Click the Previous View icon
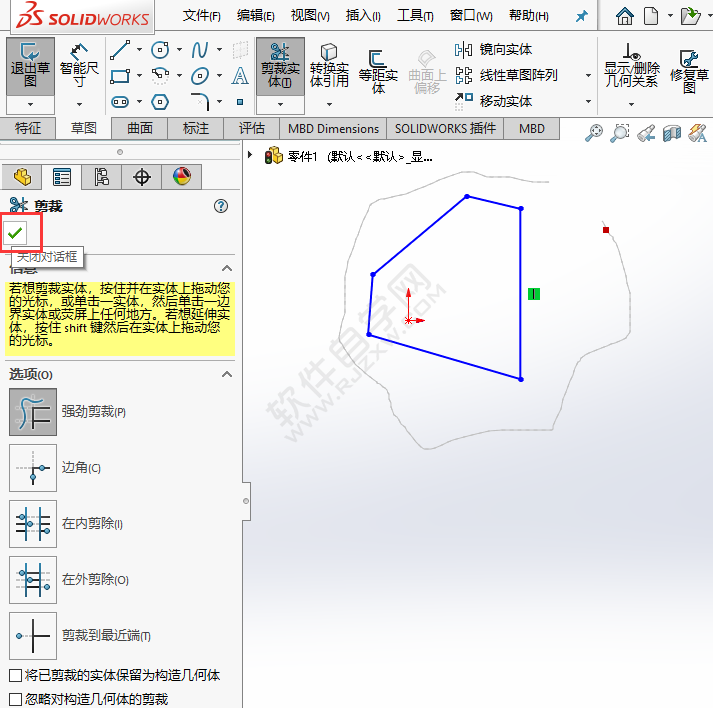This screenshot has width=713, height=708. 646,133
